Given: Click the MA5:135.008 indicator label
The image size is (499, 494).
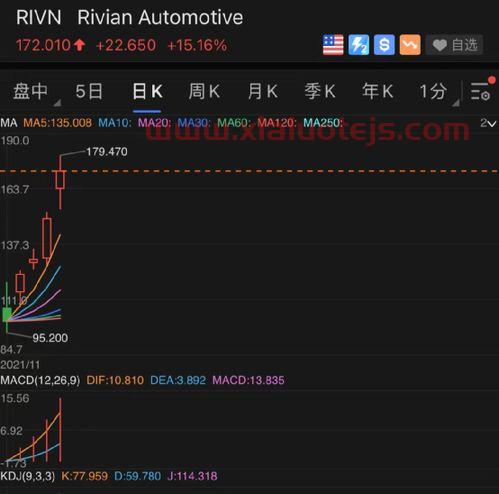Looking at the screenshot, I should [57, 123].
